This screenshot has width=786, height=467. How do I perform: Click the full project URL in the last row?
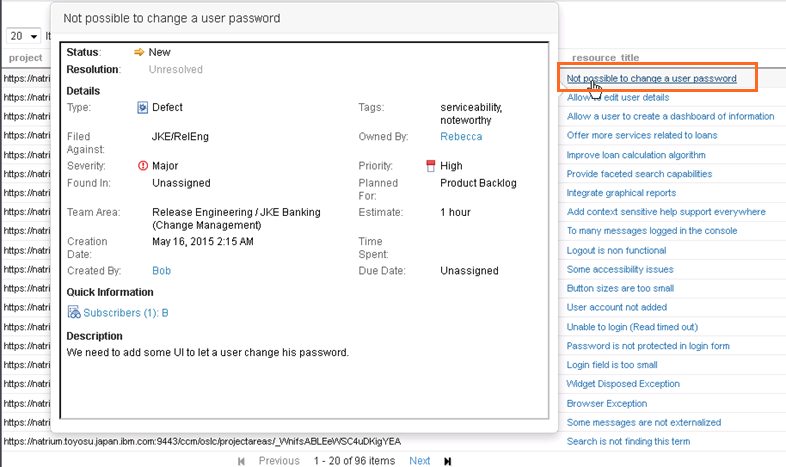pyautogui.click(x=202, y=441)
